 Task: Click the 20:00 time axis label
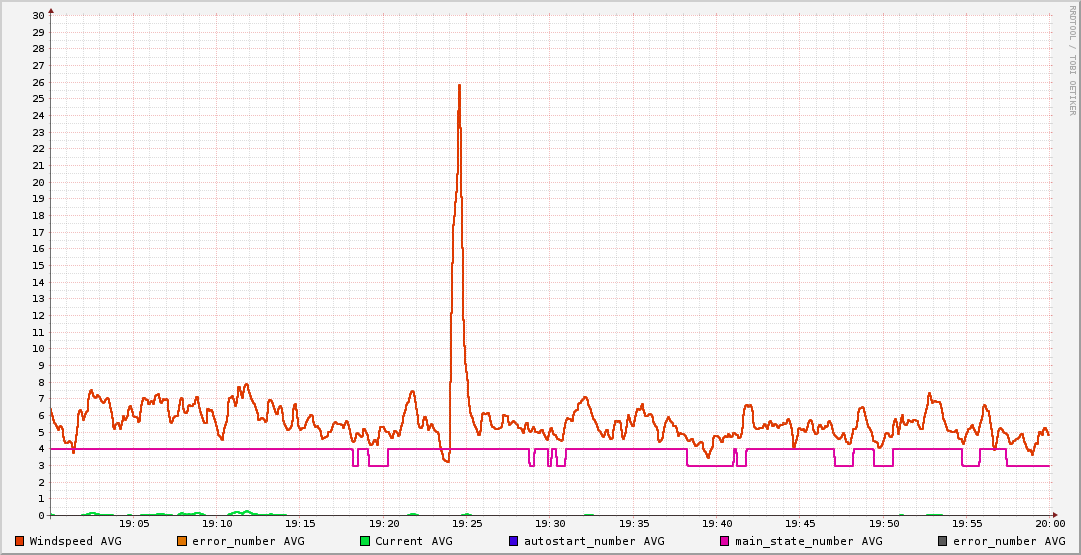tap(1049, 523)
